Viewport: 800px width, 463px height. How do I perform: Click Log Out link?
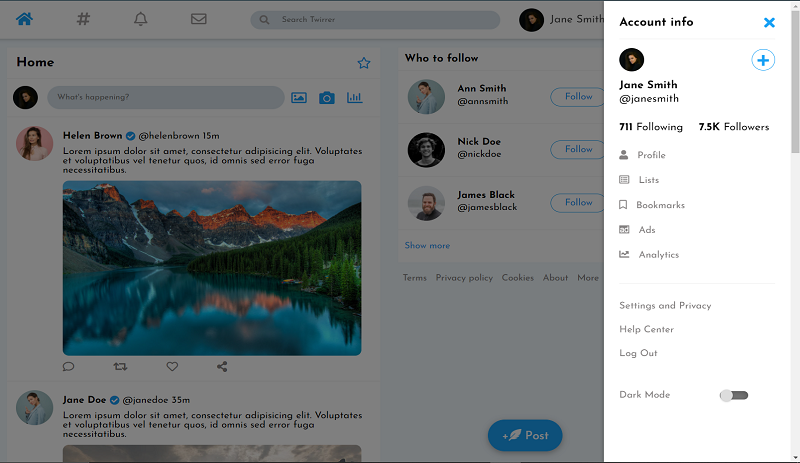click(x=638, y=353)
